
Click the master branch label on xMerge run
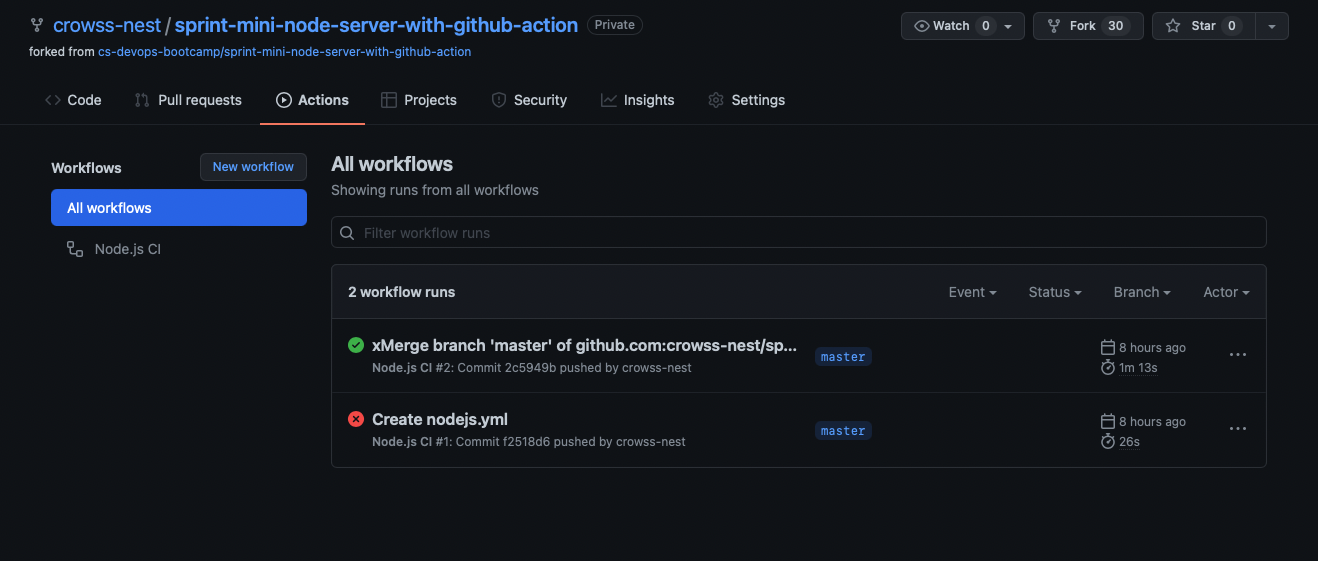pyautogui.click(x=843, y=356)
